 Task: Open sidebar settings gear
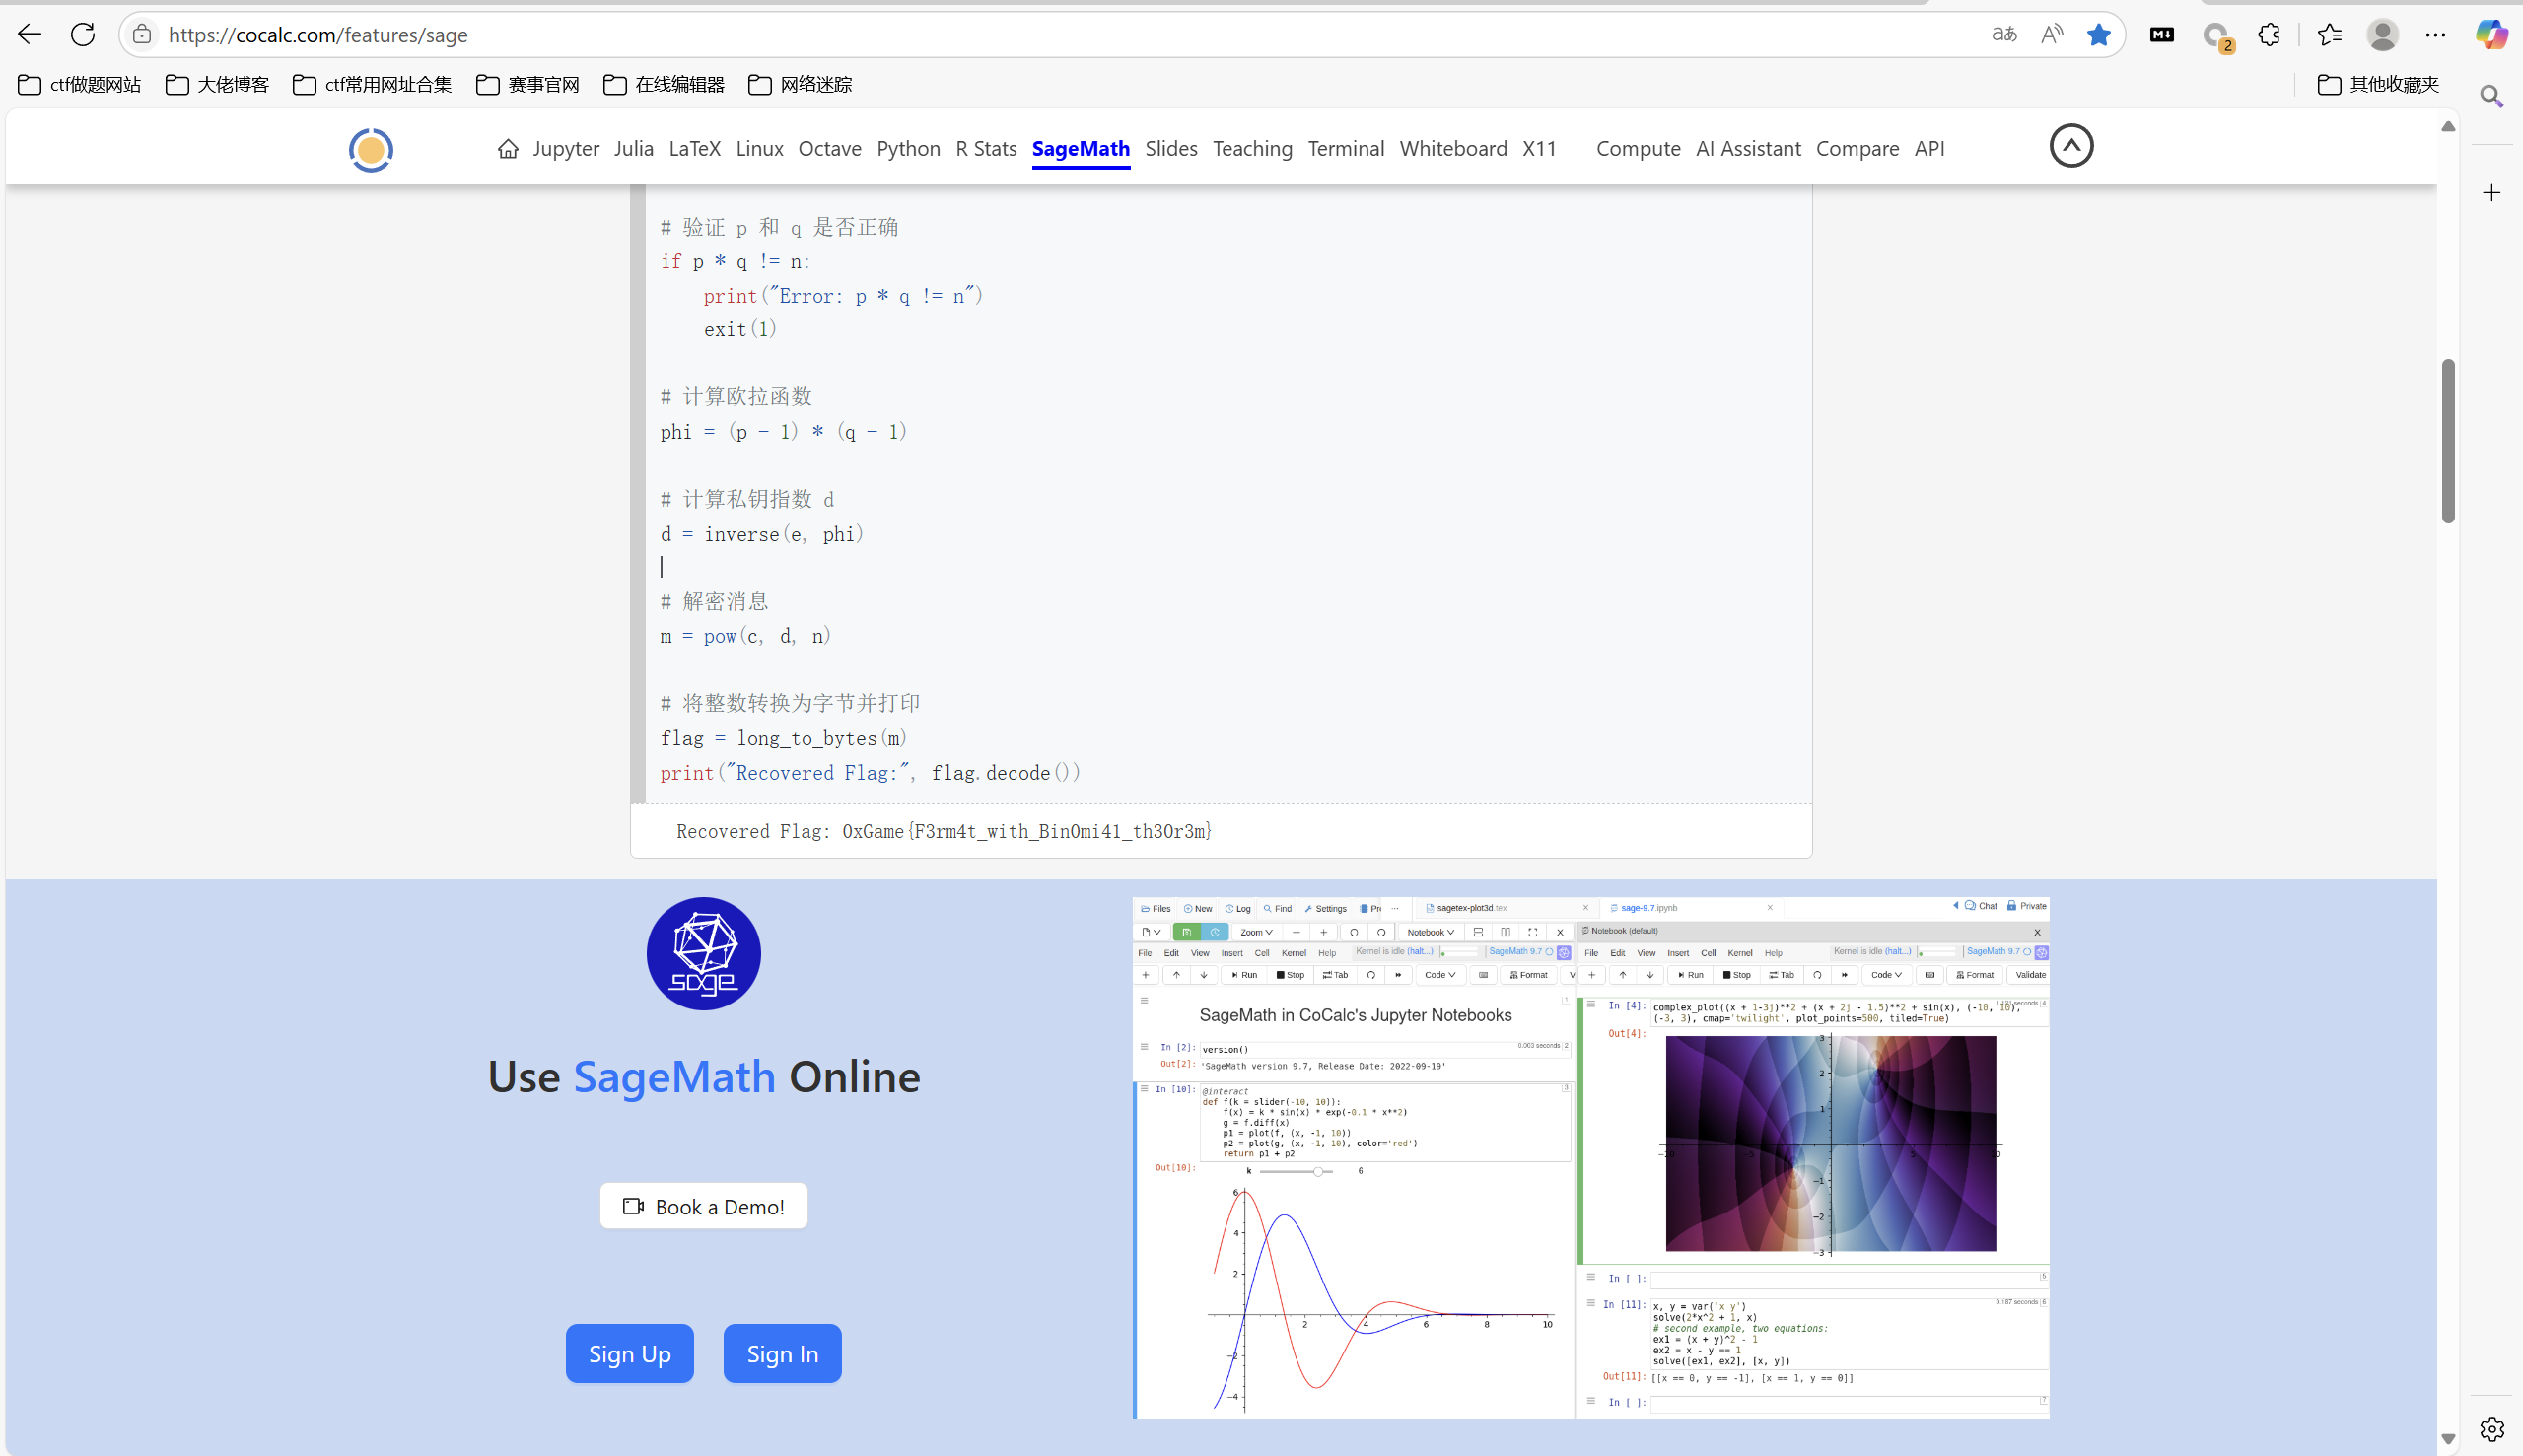pos(2491,1428)
